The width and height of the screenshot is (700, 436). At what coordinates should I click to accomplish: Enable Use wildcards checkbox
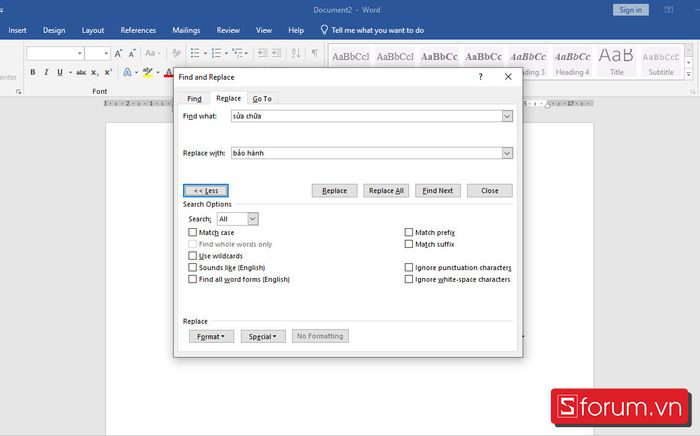192,256
